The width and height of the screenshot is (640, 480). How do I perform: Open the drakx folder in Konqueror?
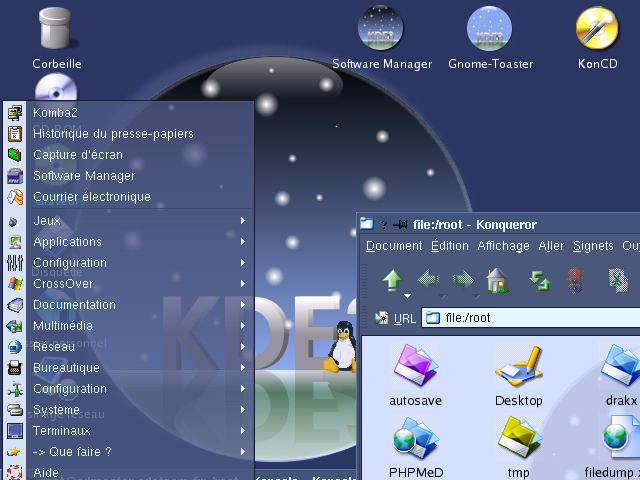point(620,366)
